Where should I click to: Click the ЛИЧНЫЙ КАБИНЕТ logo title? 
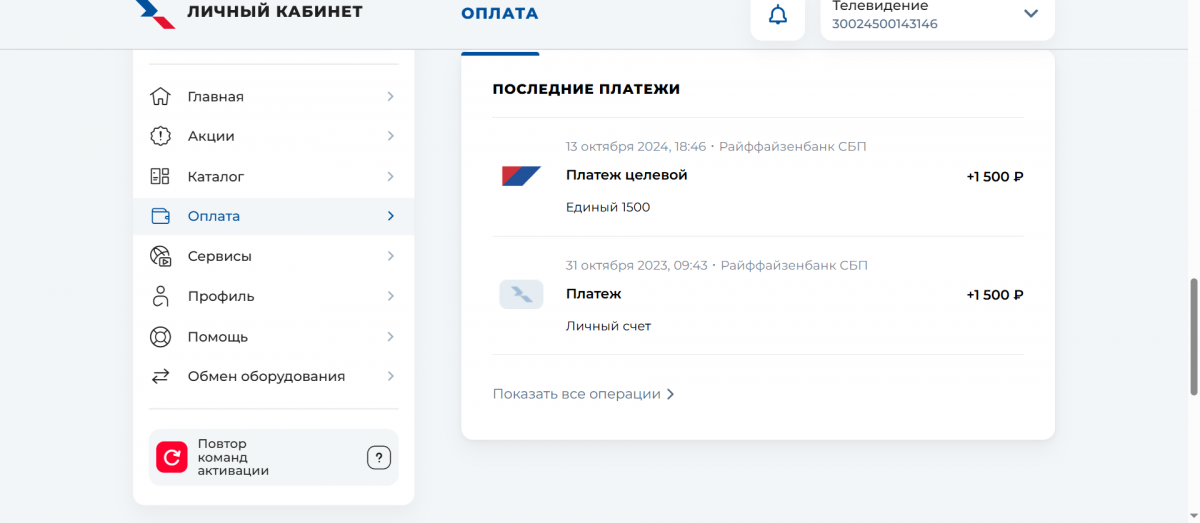coord(275,12)
